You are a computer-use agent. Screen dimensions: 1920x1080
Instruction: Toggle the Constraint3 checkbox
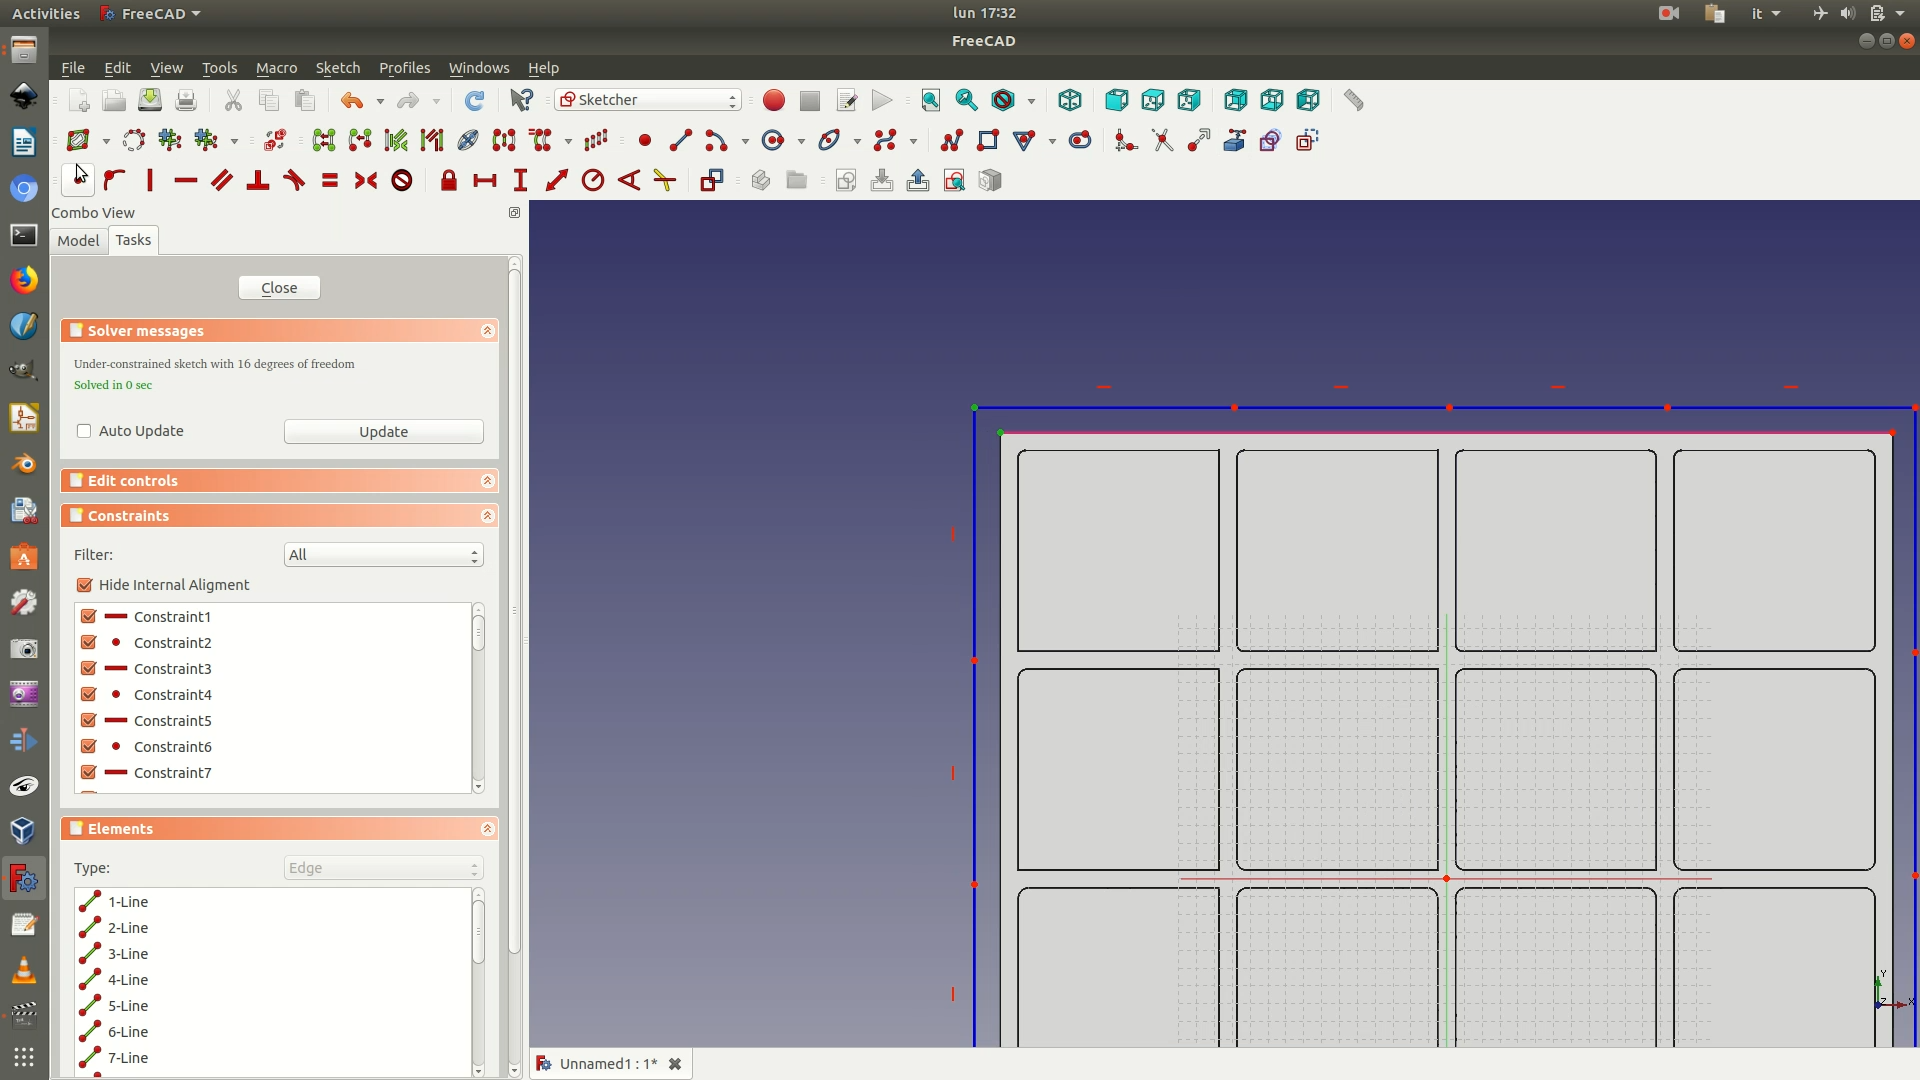click(89, 669)
